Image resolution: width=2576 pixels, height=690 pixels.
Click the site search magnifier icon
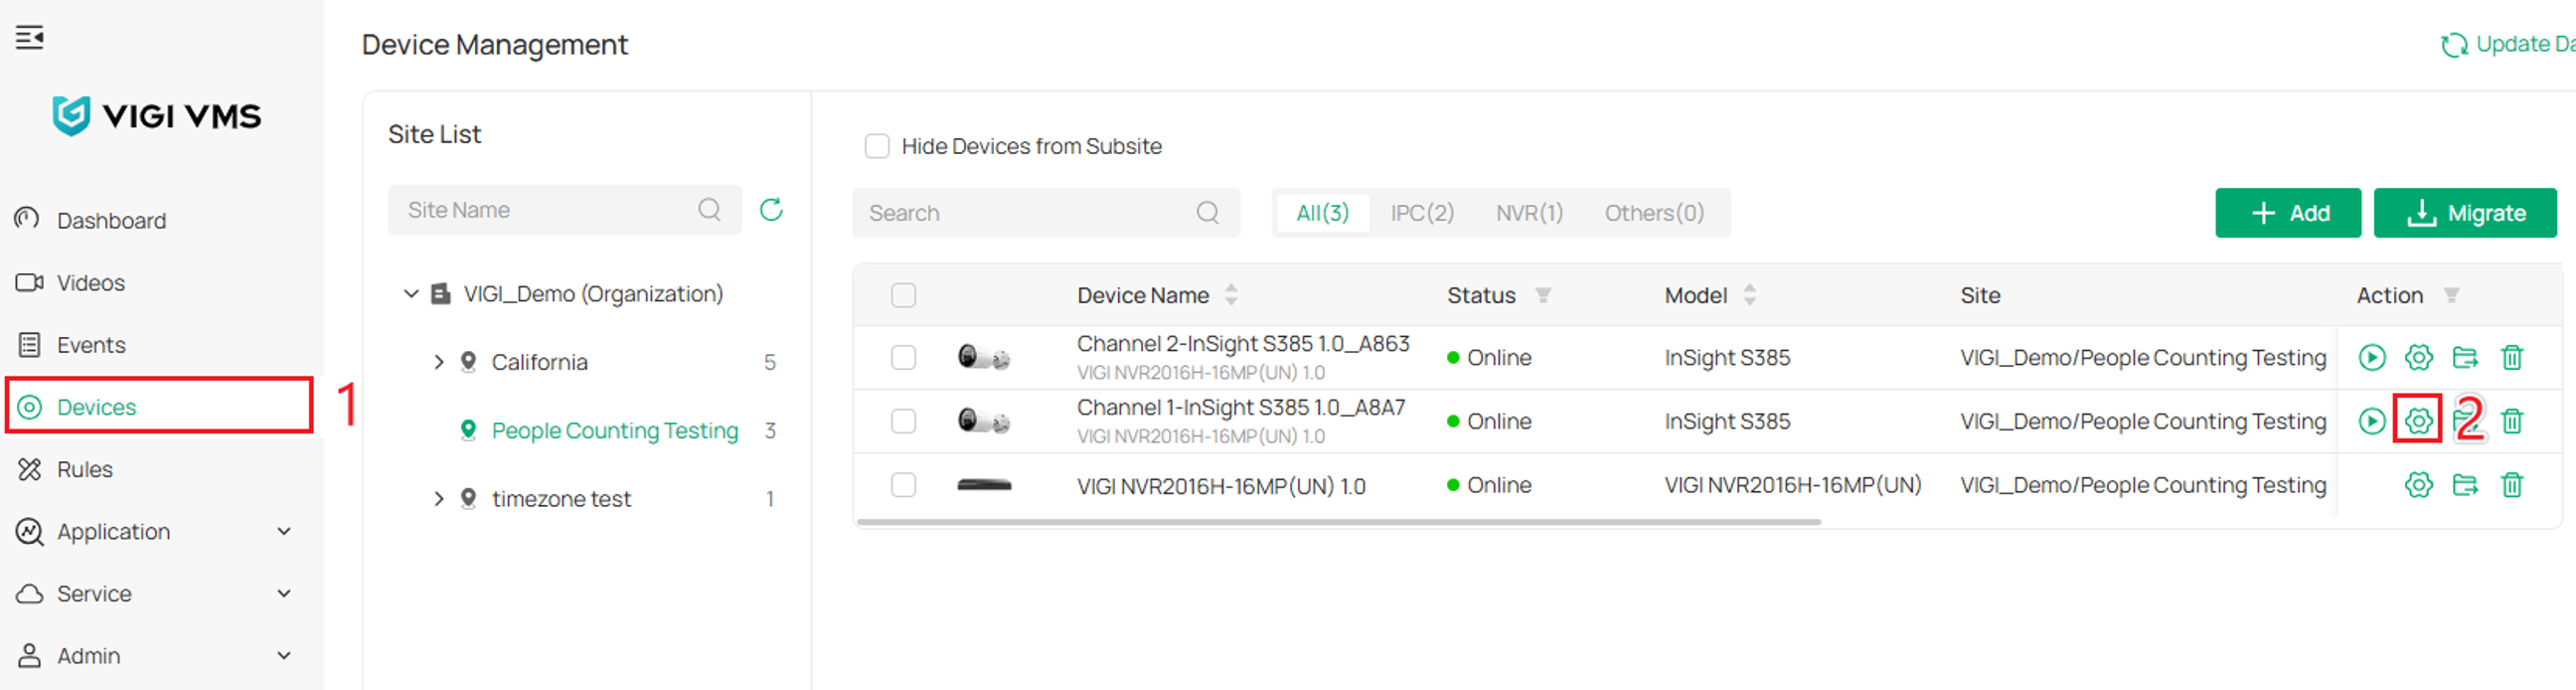coord(709,210)
